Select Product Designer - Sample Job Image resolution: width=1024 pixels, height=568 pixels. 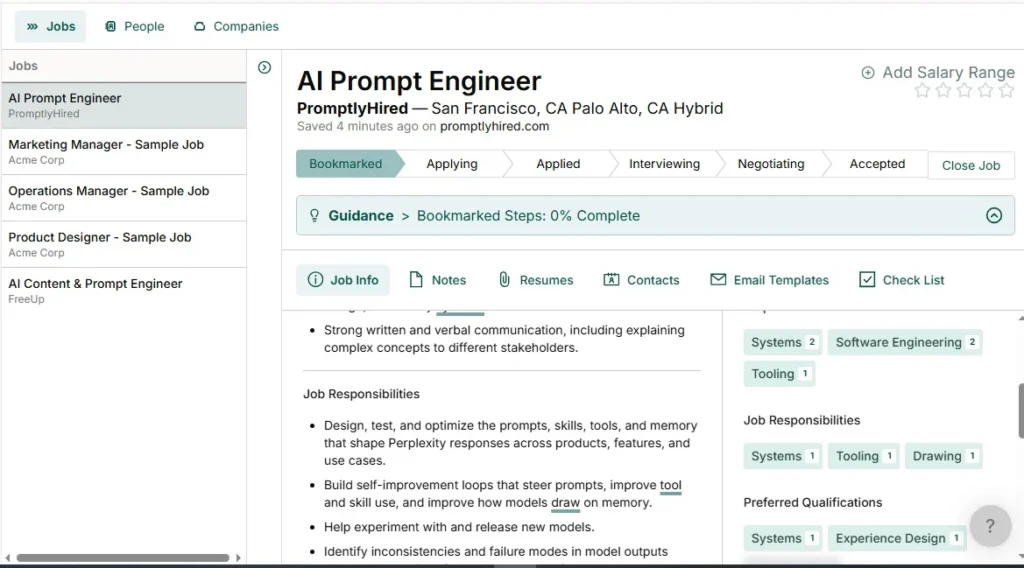[123, 244]
